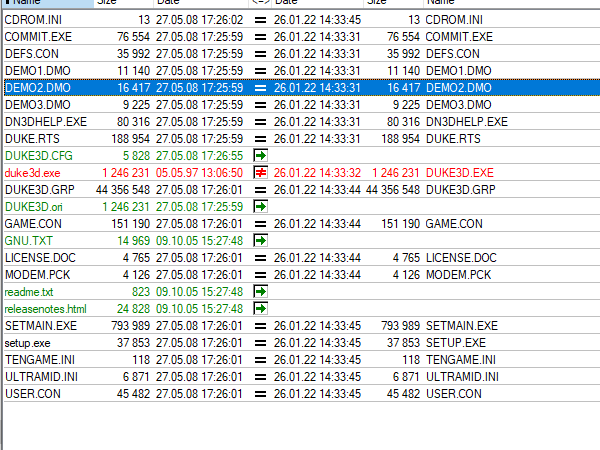Click the equal sign in DUKE3D.GRP row
The height and width of the screenshot is (450, 600).
[260, 190]
